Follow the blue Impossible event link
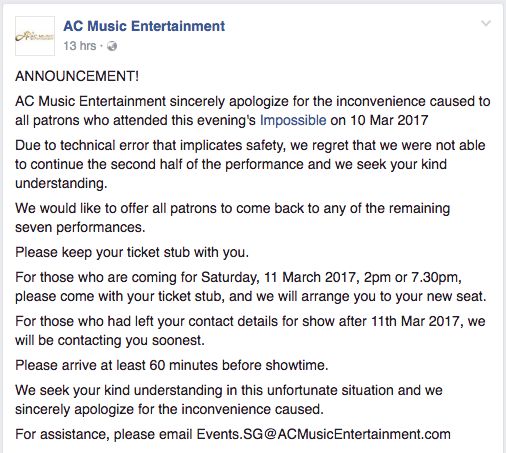The image size is (506, 453). tap(293, 120)
